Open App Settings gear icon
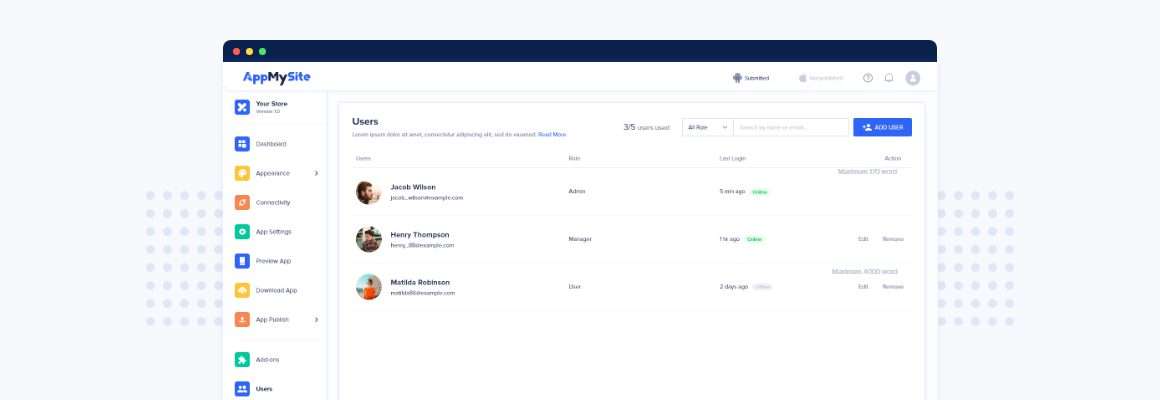The width and height of the screenshot is (1160, 400). pos(242,231)
